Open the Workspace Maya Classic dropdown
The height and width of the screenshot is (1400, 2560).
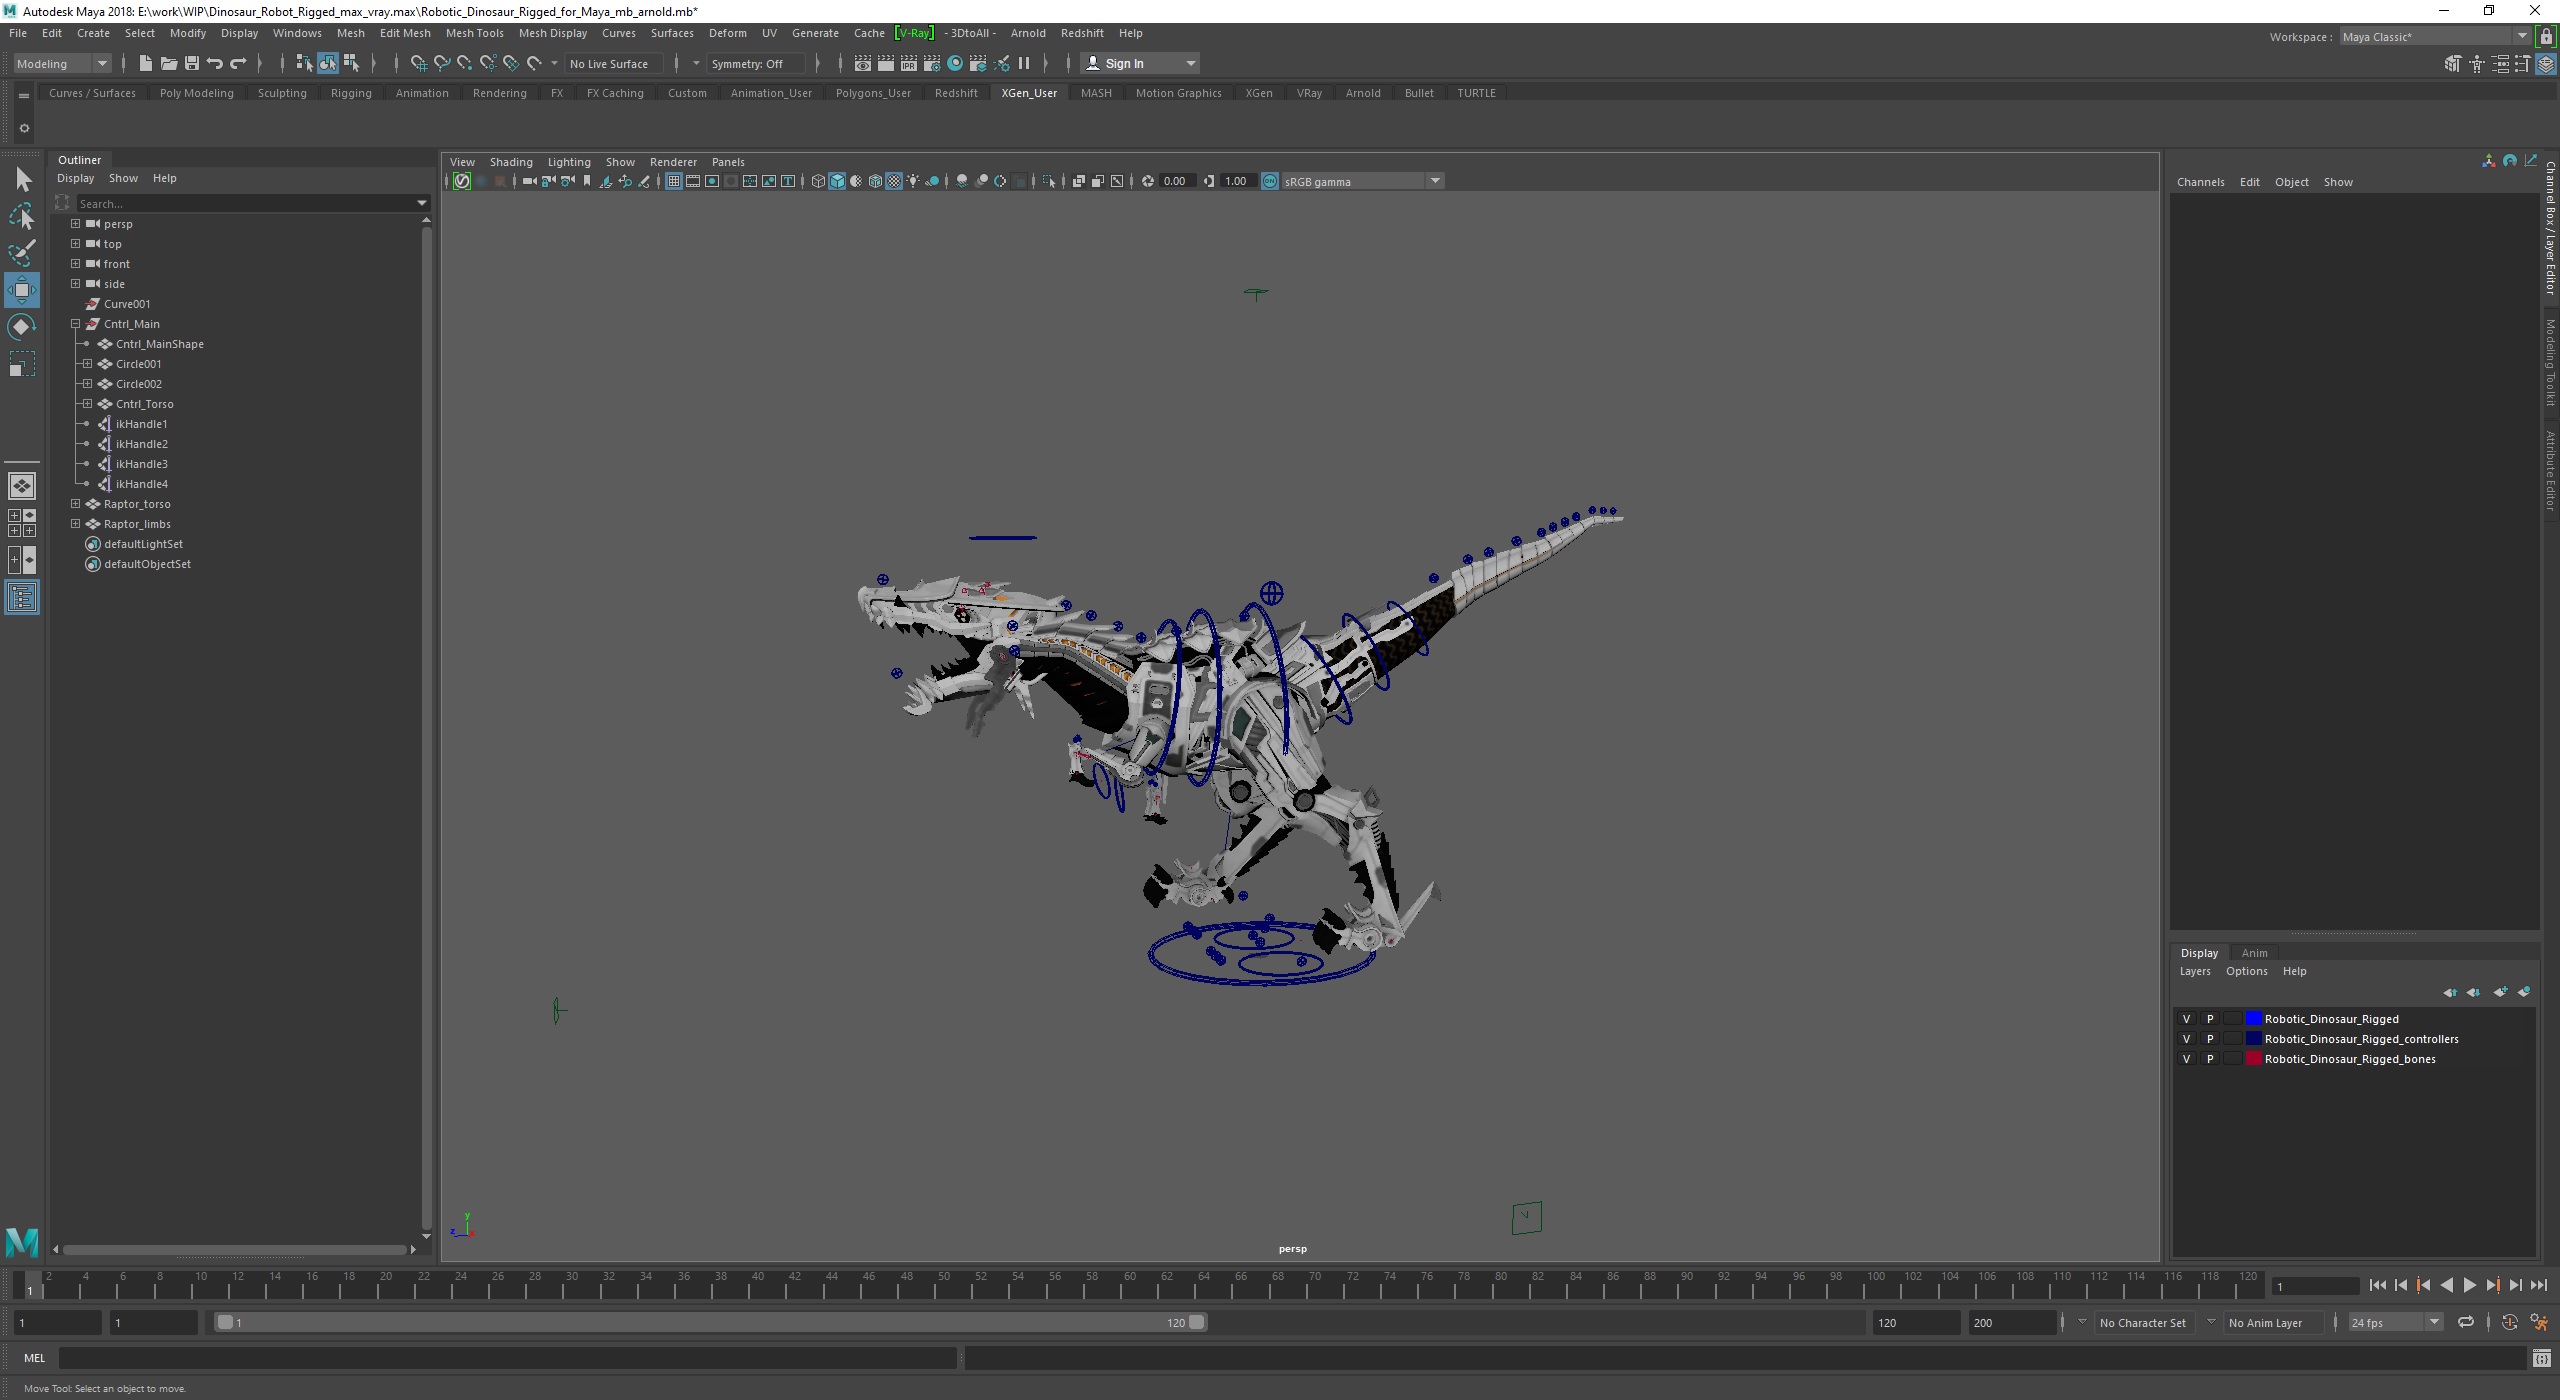pos(2436,37)
